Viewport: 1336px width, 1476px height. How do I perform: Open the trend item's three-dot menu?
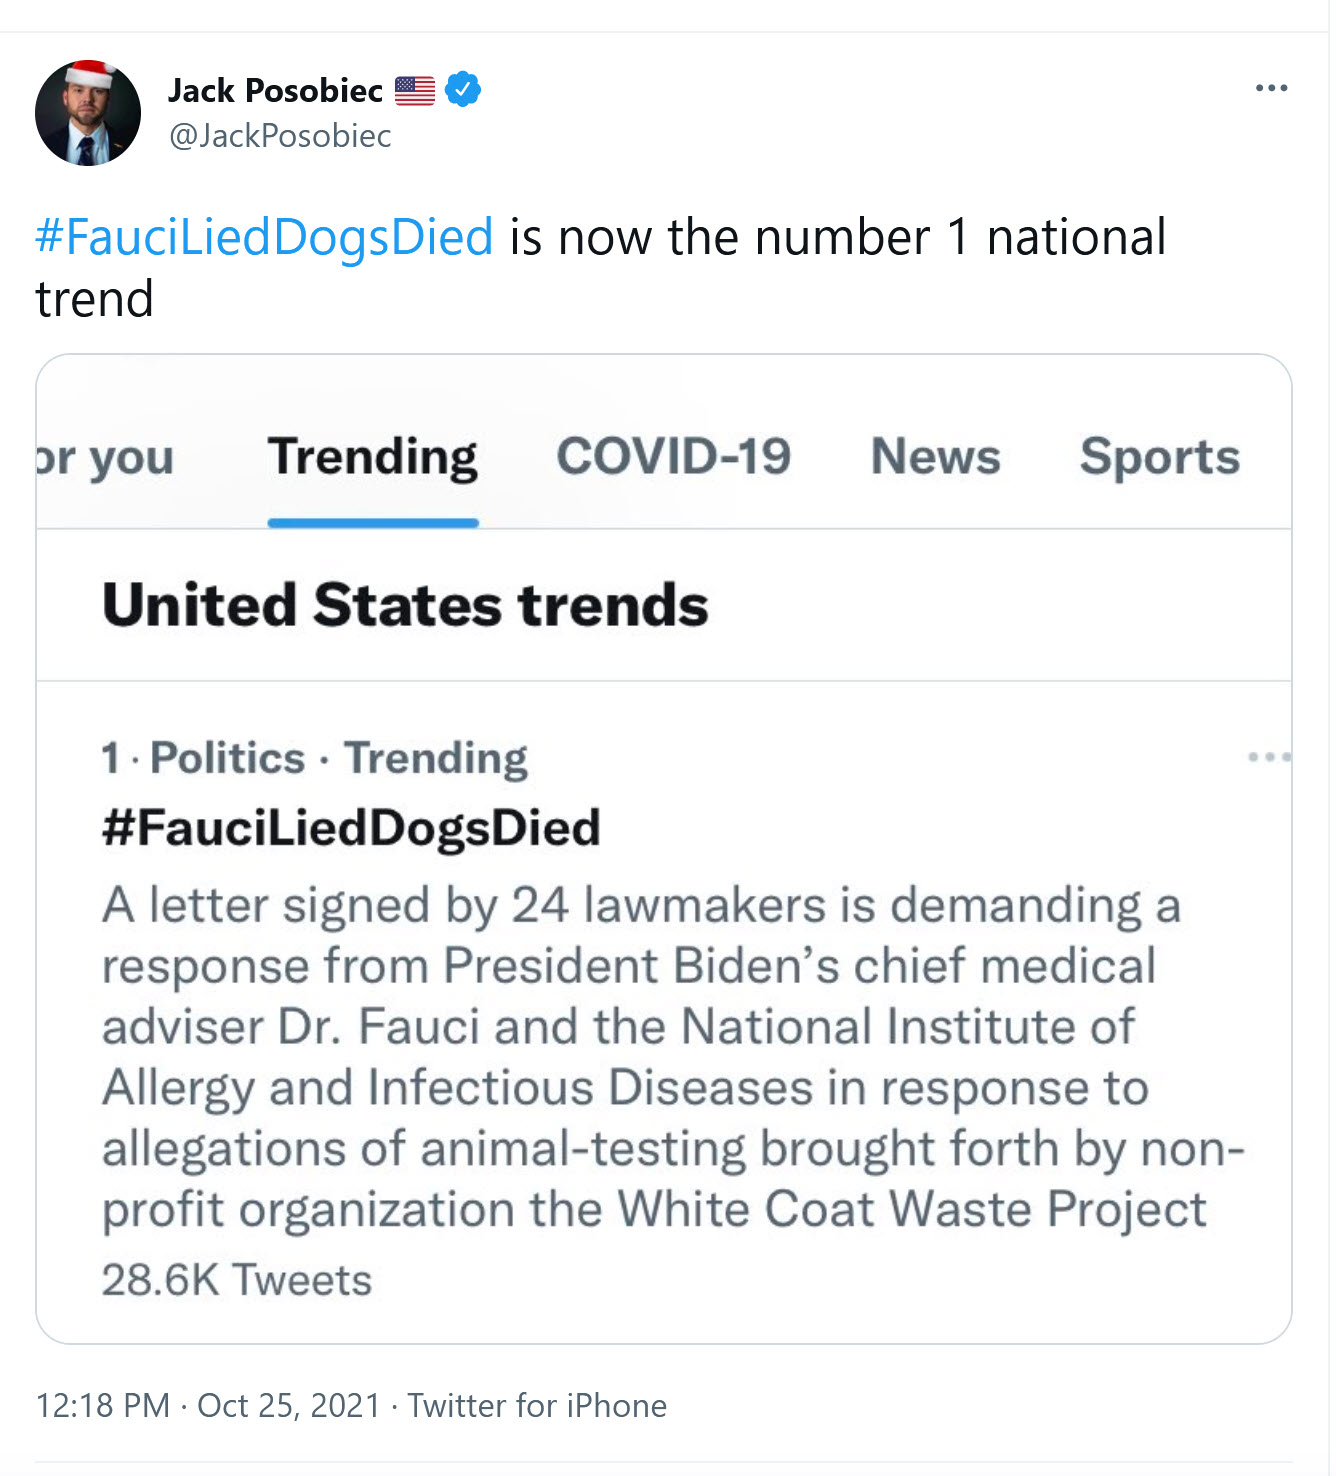[x=1269, y=757]
